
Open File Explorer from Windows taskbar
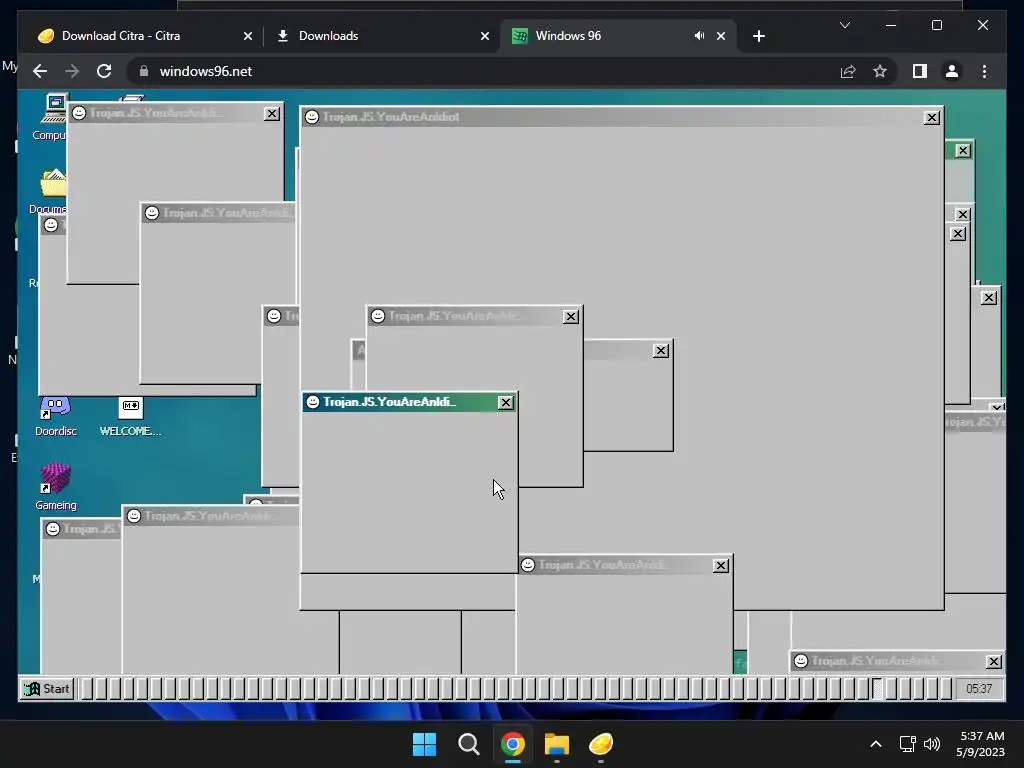tap(556, 744)
